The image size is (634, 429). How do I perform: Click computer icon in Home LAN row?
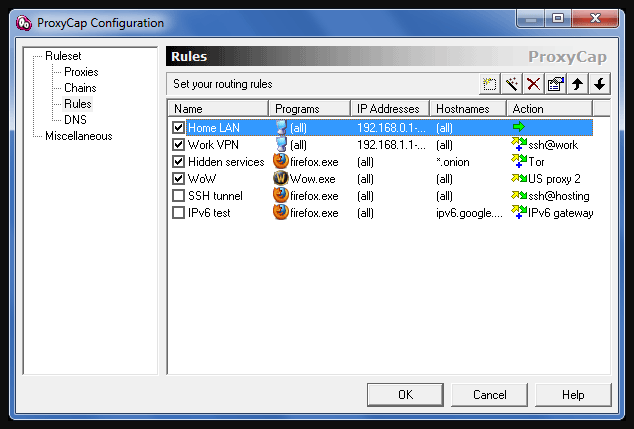281,127
